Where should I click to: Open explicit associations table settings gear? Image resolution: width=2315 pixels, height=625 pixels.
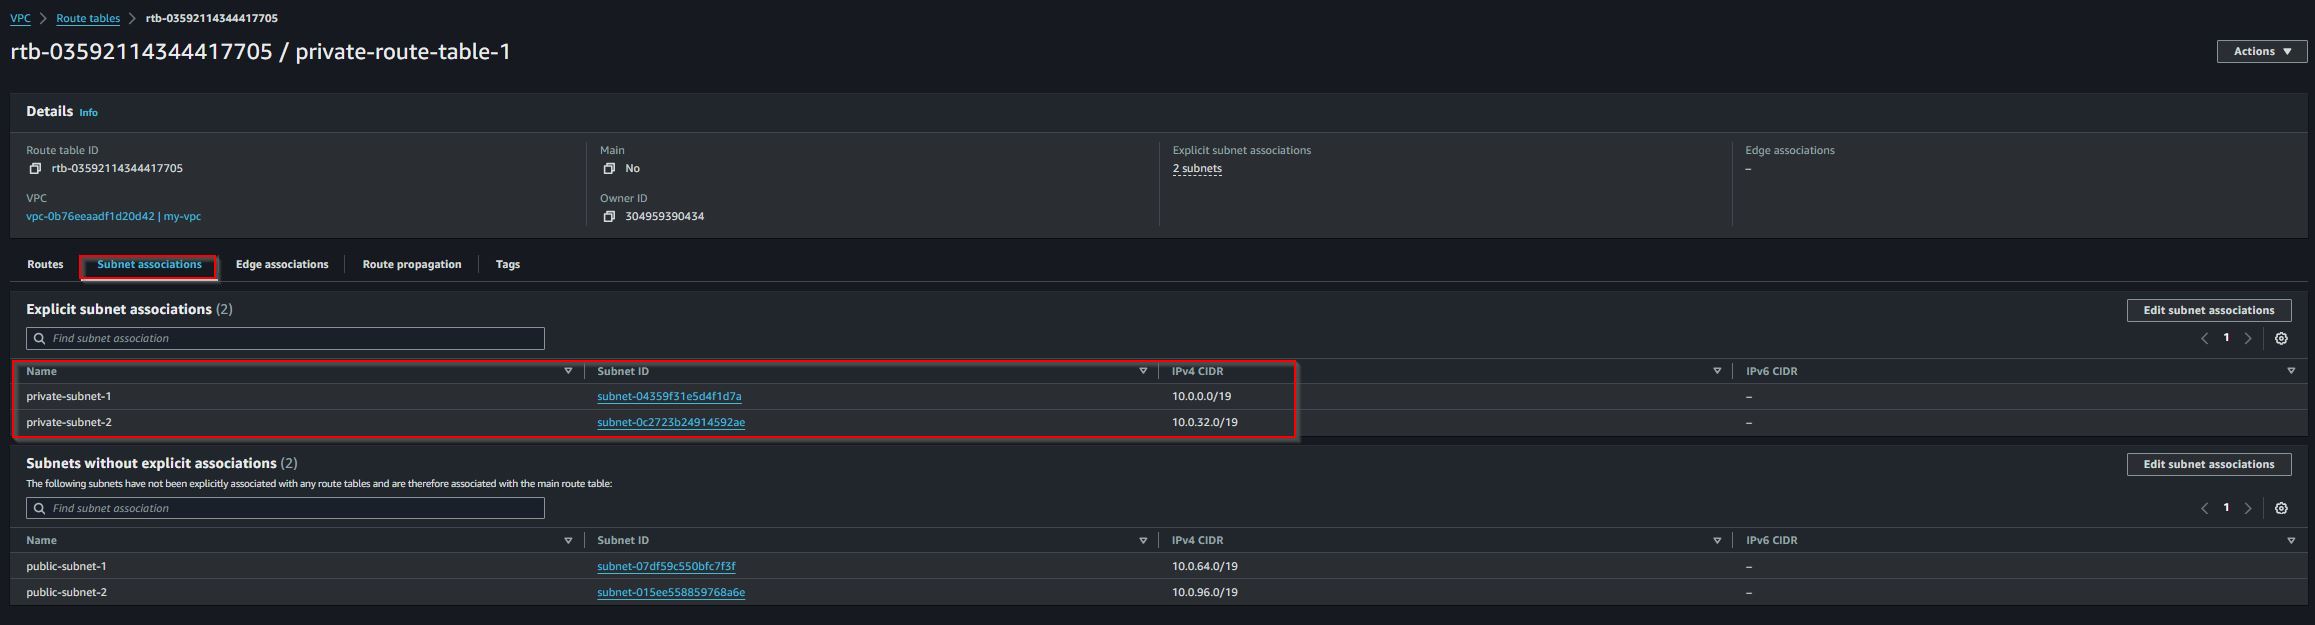point(2281,339)
